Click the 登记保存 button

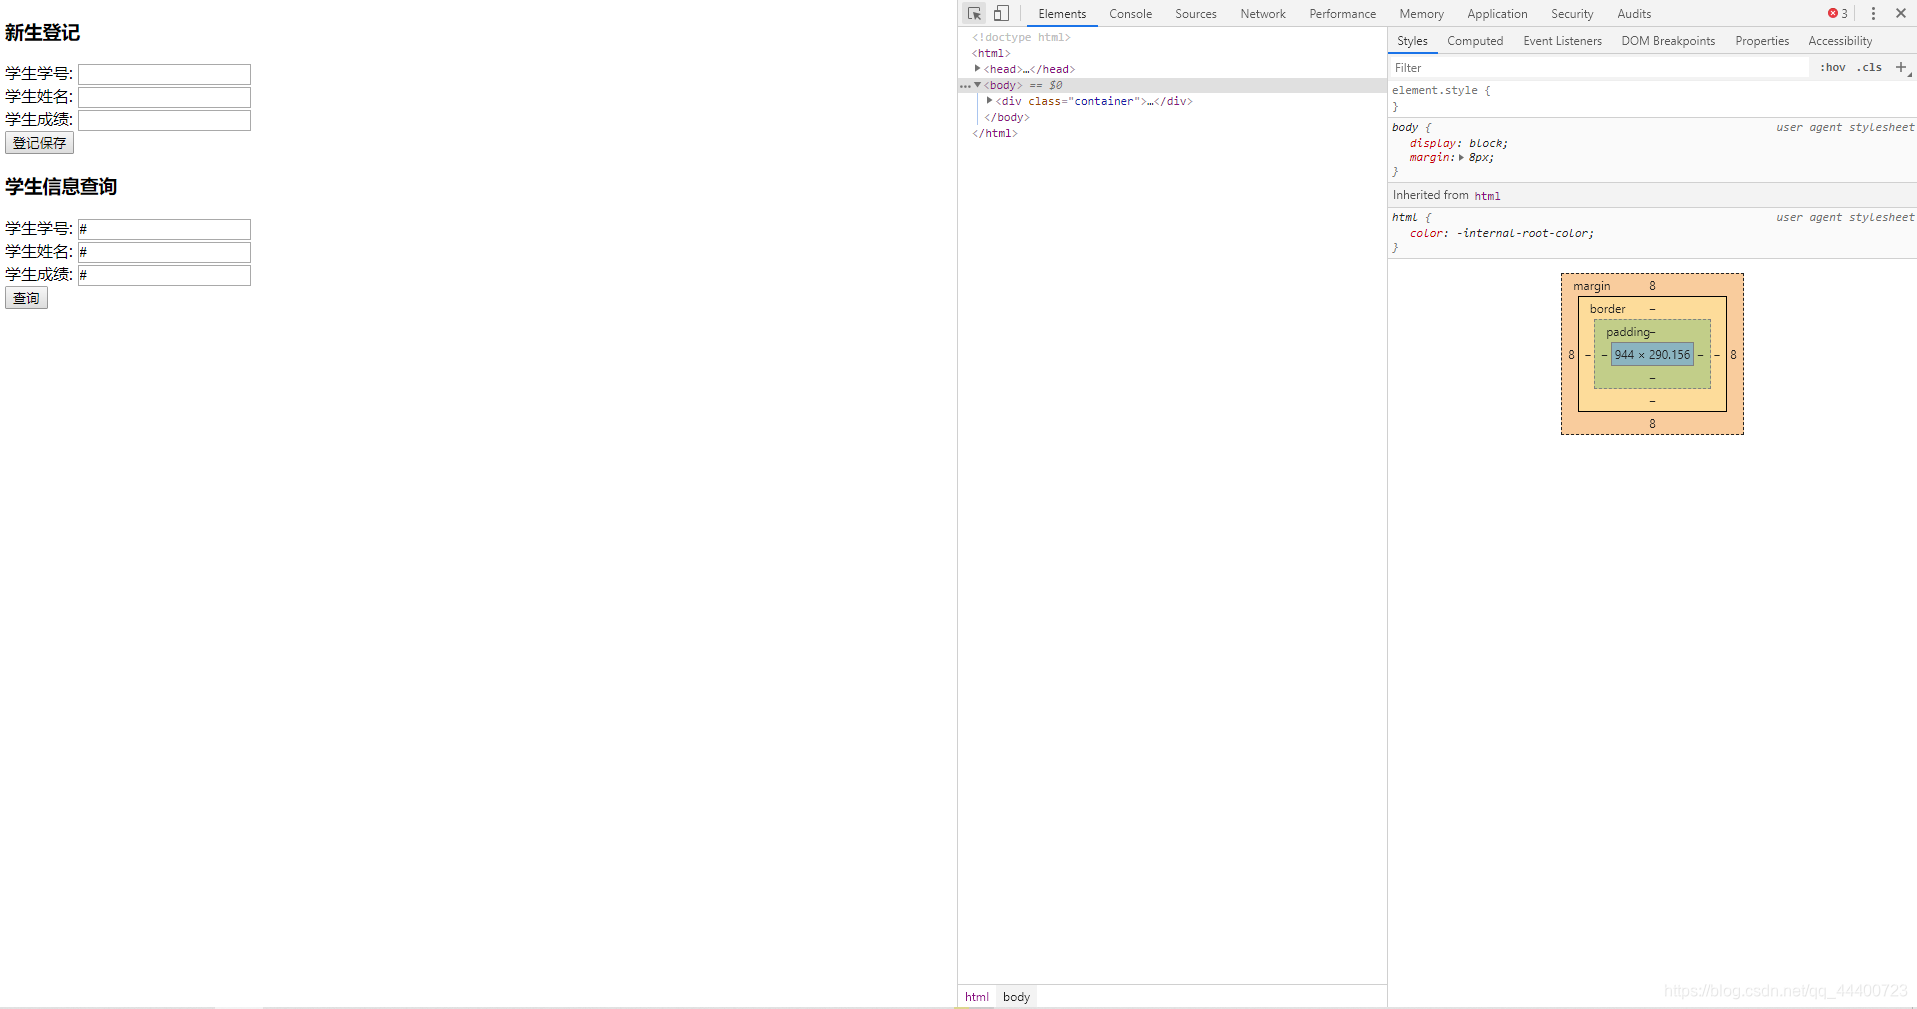point(39,143)
